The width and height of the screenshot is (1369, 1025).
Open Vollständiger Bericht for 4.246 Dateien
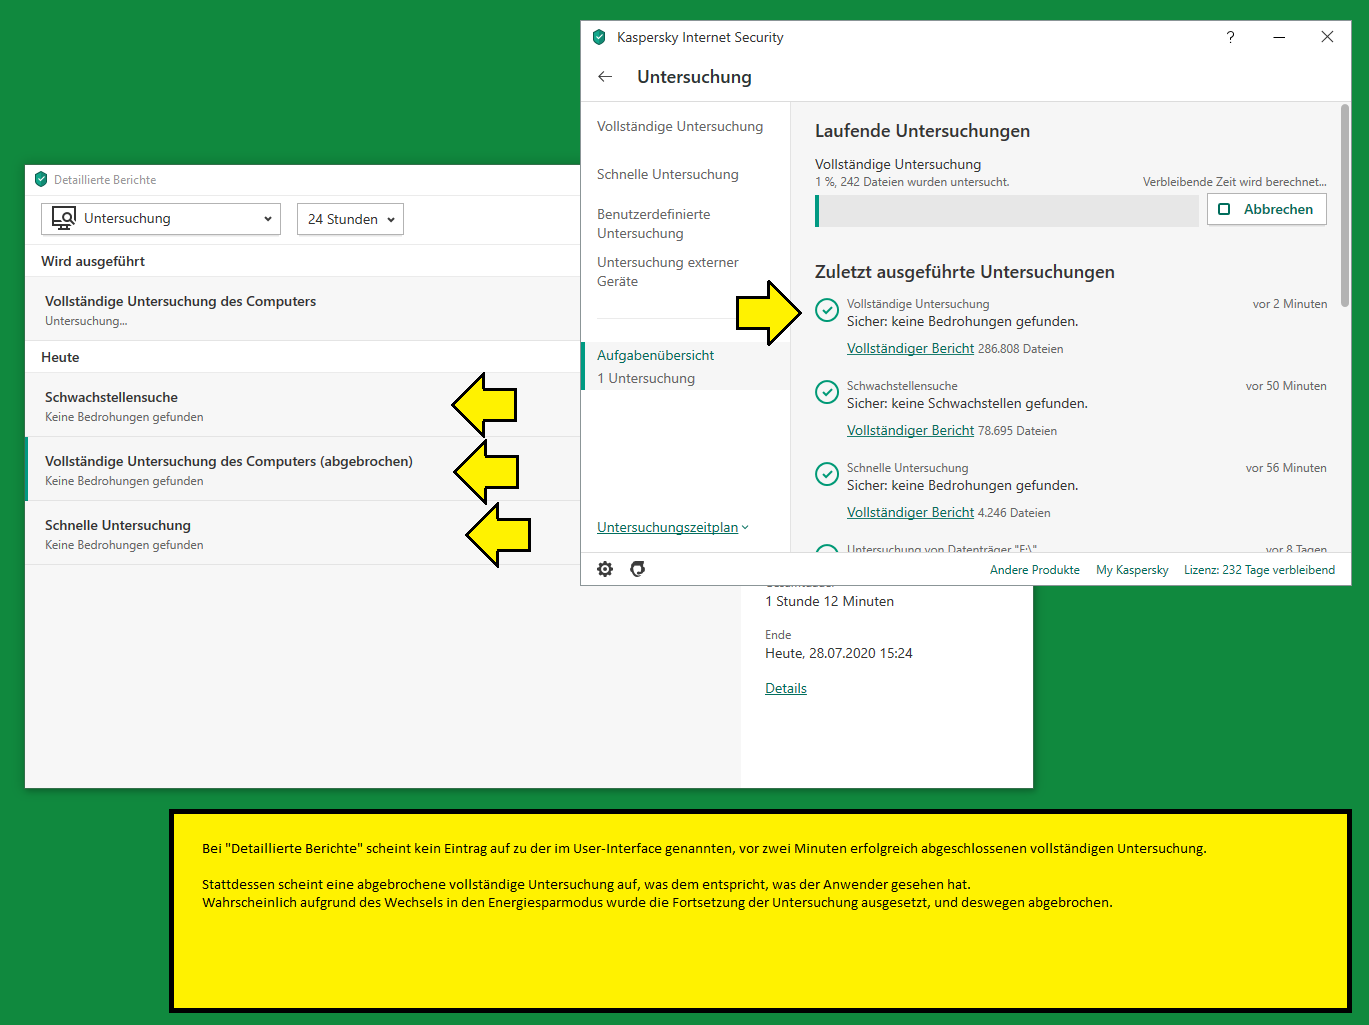tap(910, 512)
